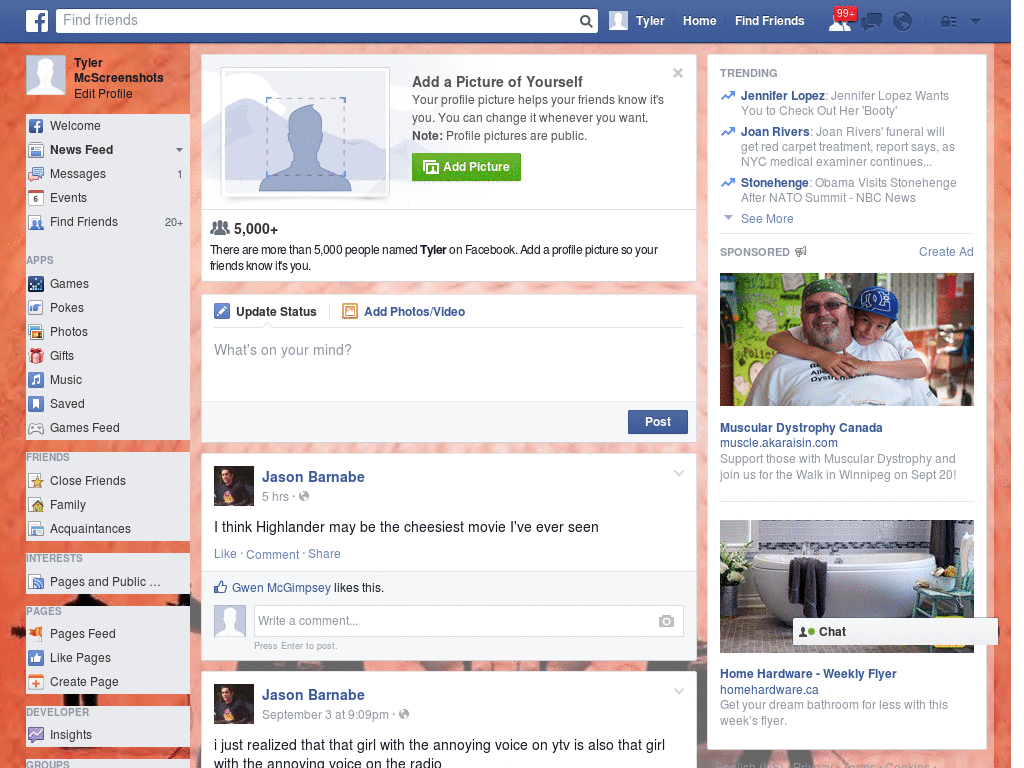This screenshot has width=1024, height=768.
Task: Open Home Hardware Weekly Flyer ad title
Action: (808, 674)
